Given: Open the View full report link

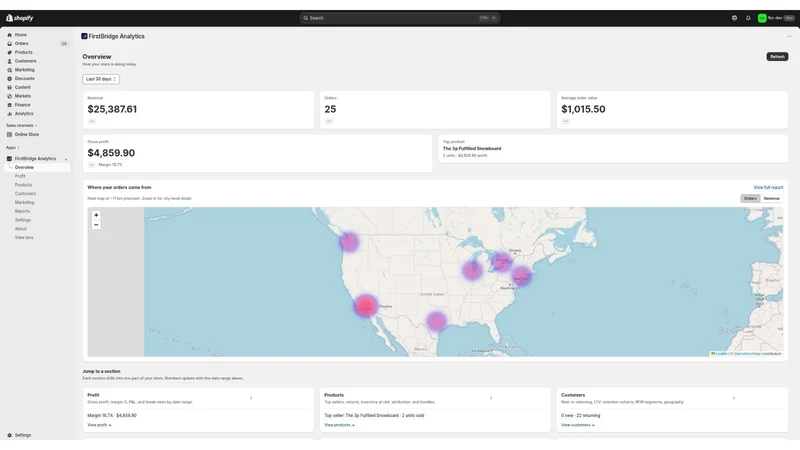Looking at the screenshot, I should coord(768,187).
